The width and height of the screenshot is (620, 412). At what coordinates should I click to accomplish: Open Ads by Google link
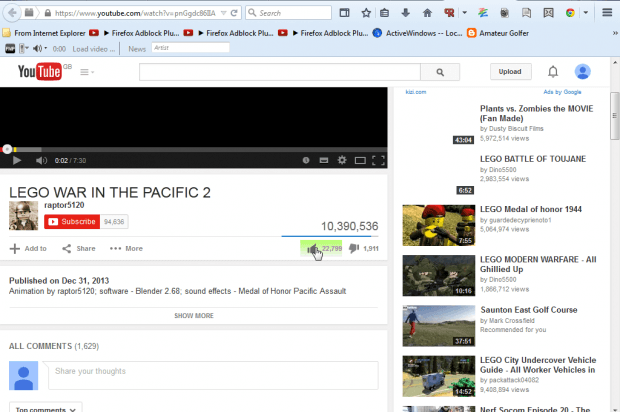pos(562,92)
